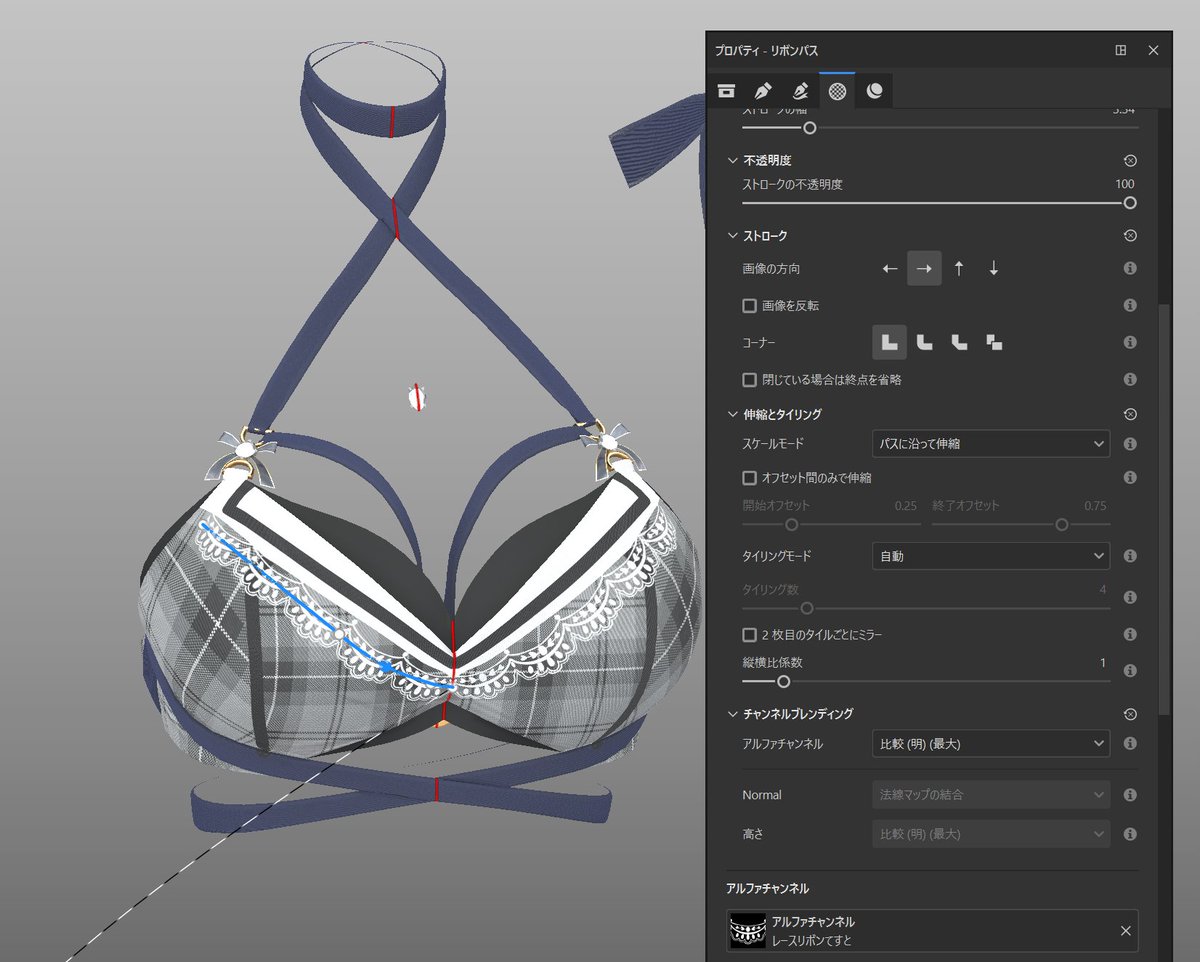Collapse the チャンネルブレンディング section

tap(731, 714)
